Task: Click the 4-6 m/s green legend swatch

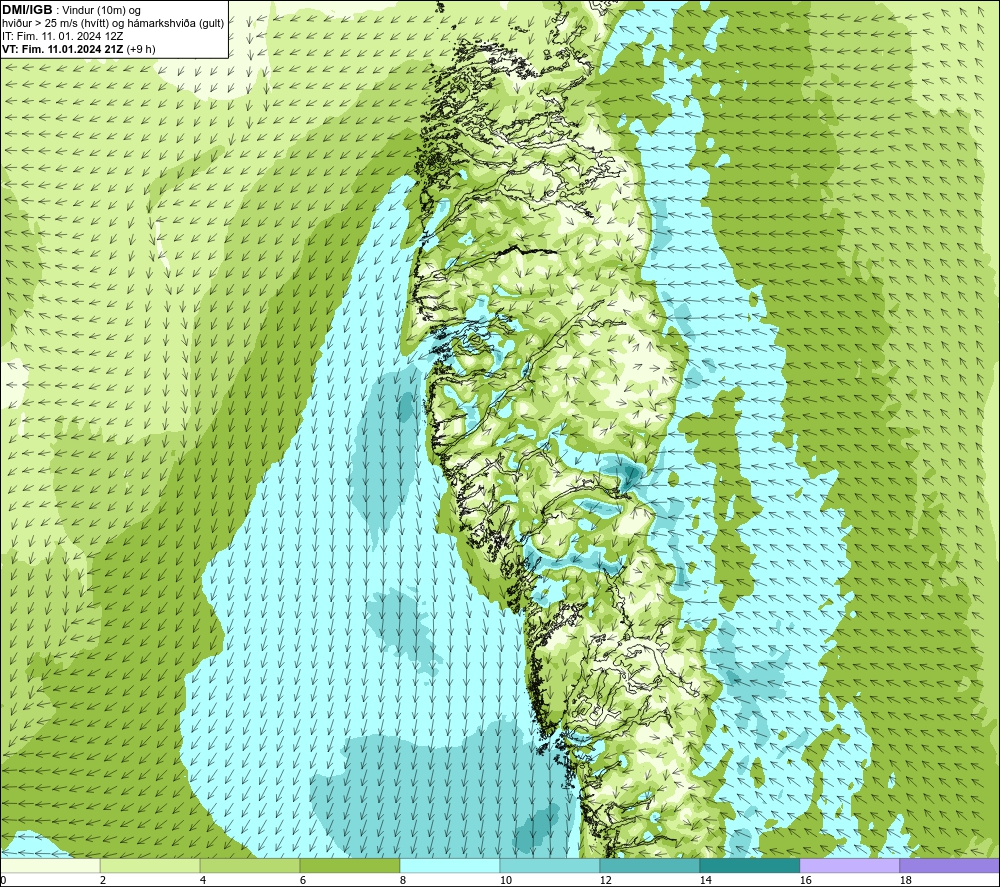Action: pos(250,865)
